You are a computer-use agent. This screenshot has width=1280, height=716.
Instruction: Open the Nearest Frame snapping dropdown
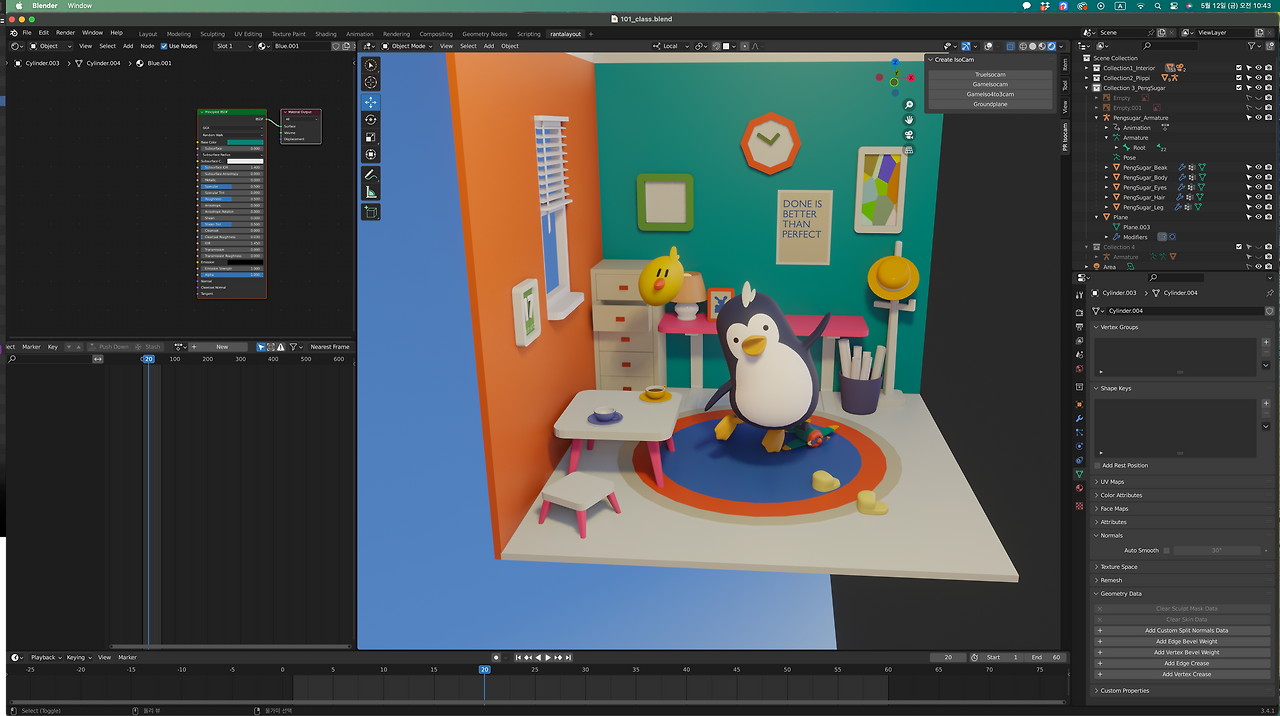[x=330, y=347]
